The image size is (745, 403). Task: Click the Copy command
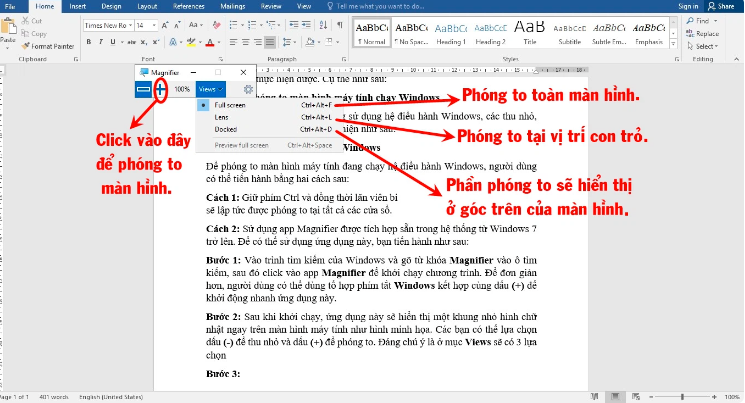[x=34, y=34]
